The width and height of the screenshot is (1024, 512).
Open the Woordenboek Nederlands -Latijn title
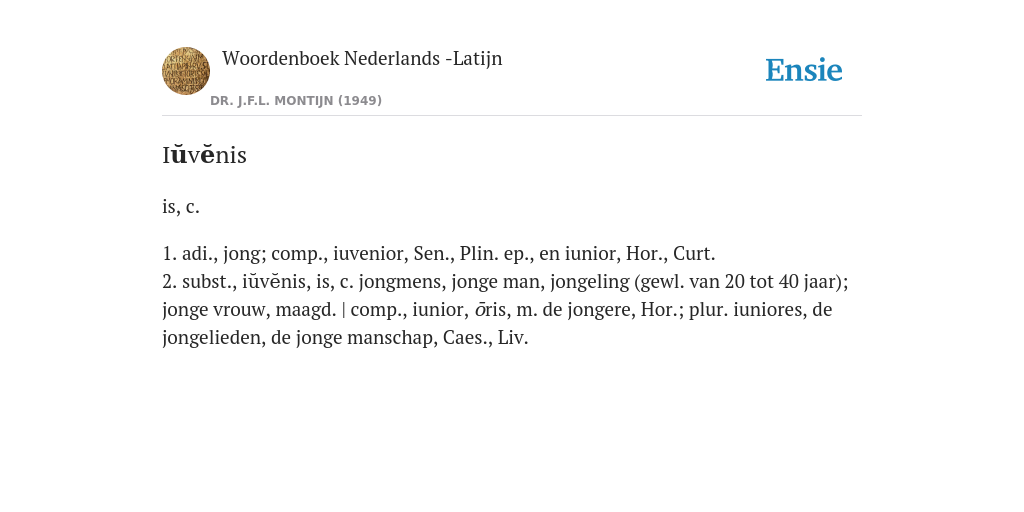[x=362, y=58]
